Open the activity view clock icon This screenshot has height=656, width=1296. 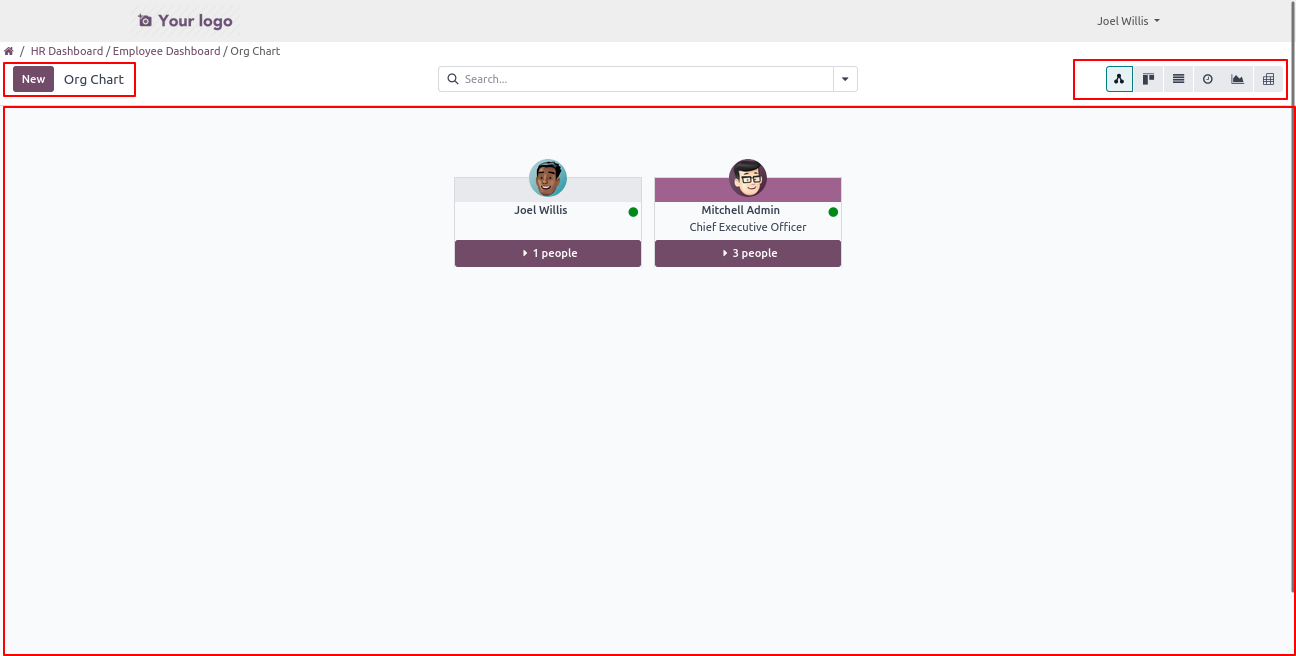(x=1208, y=79)
